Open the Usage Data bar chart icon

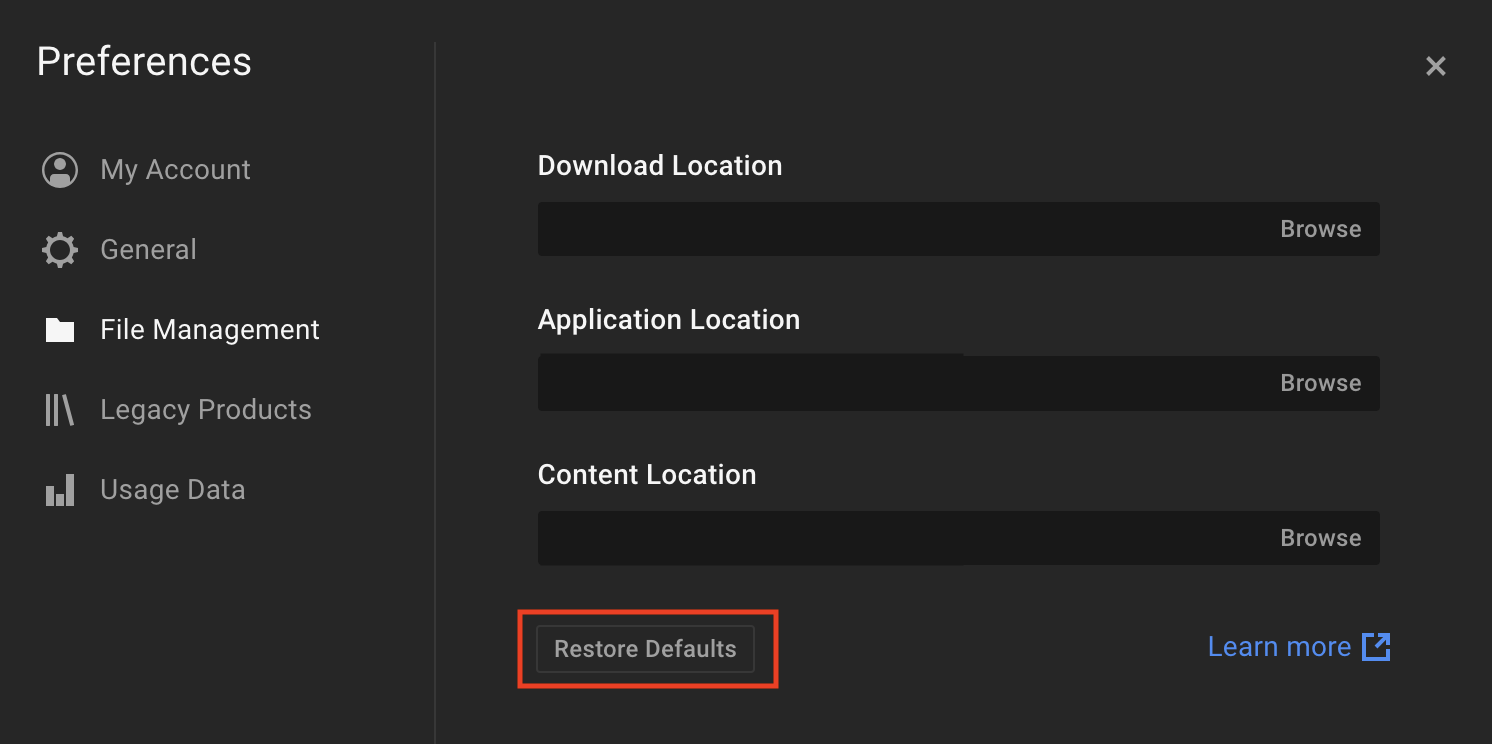(x=60, y=489)
